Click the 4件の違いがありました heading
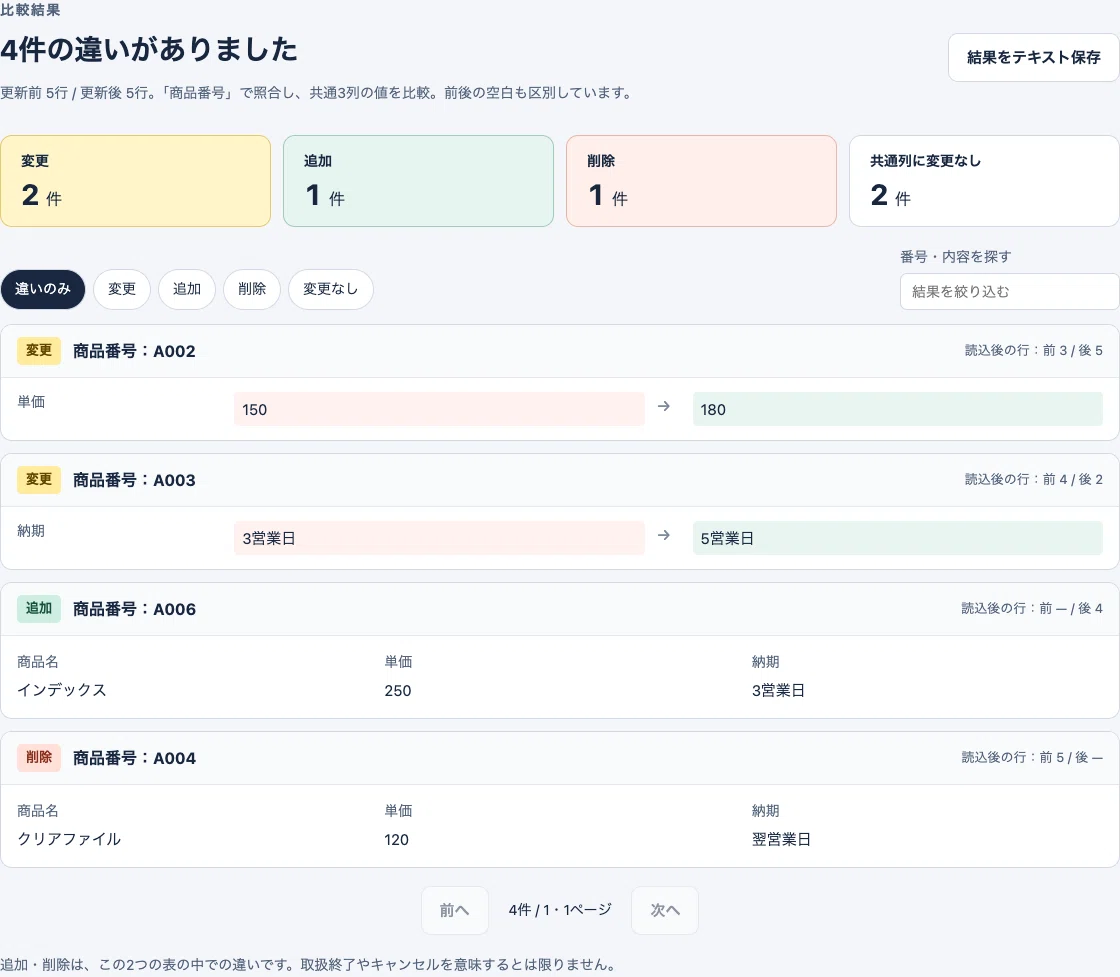The image size is (1120, 977). 149,50
